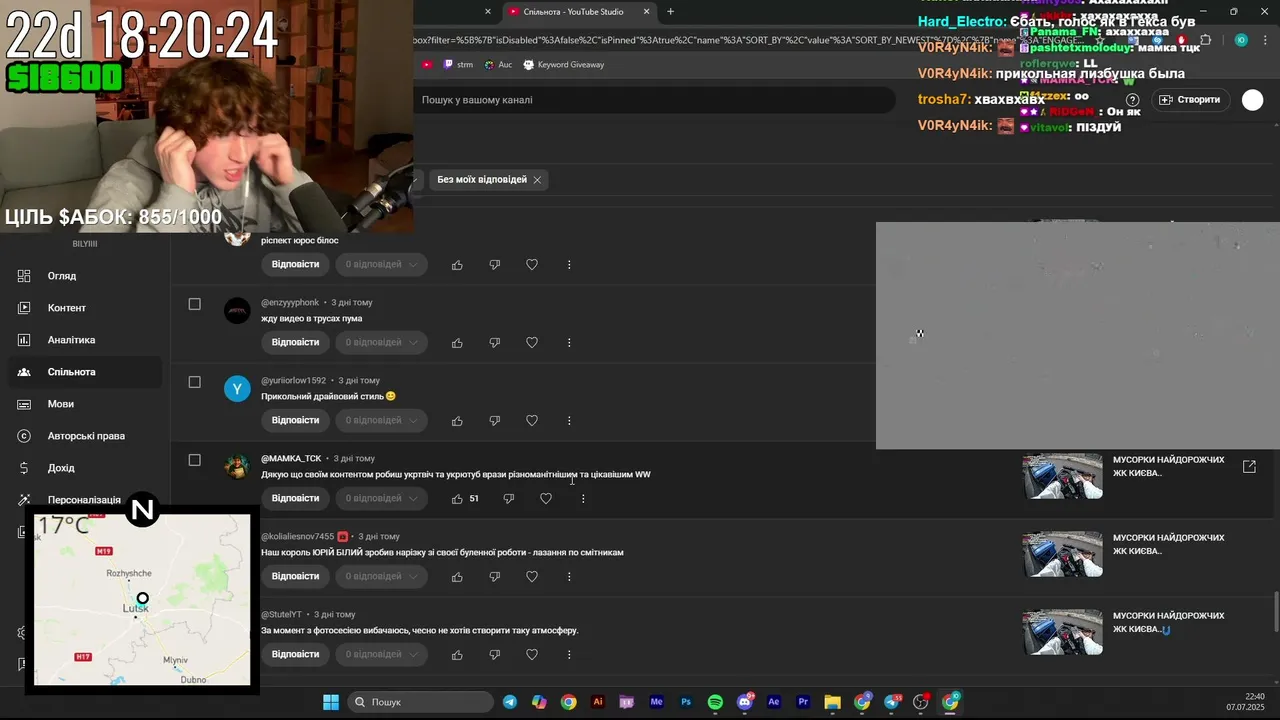Screen dimensions: 1280x720
Task: Thumbs down the @MAMKA_TCK comment
Action: (x=508, y=499)
